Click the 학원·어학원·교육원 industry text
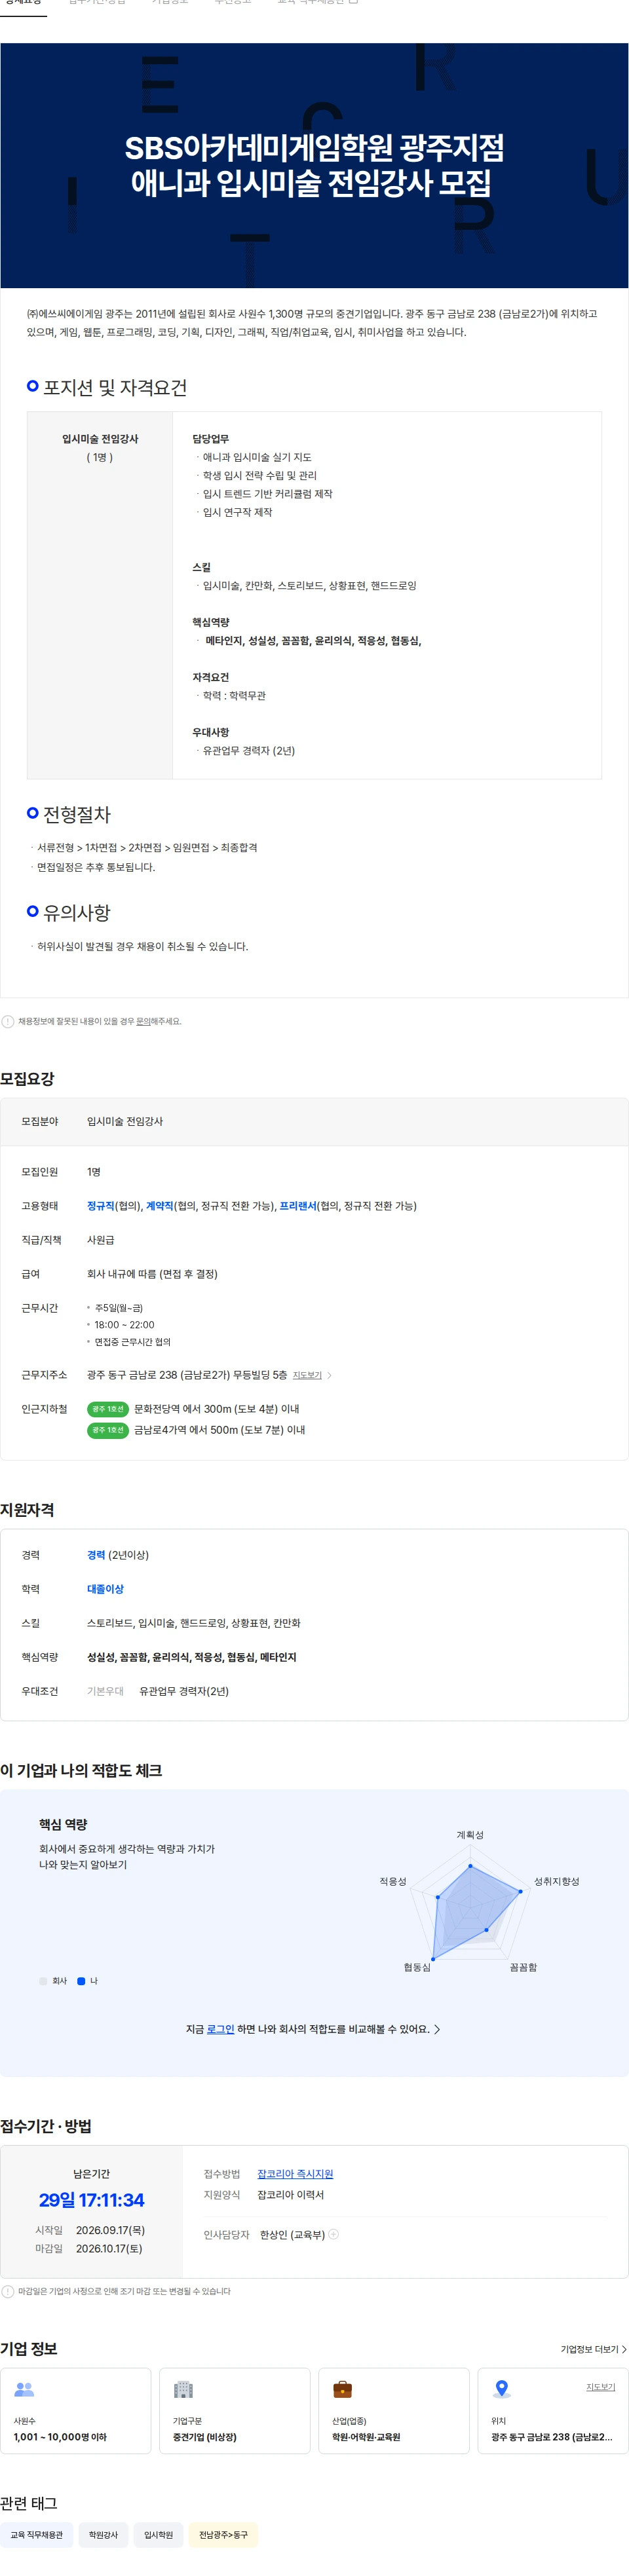 pos(366,2437)
